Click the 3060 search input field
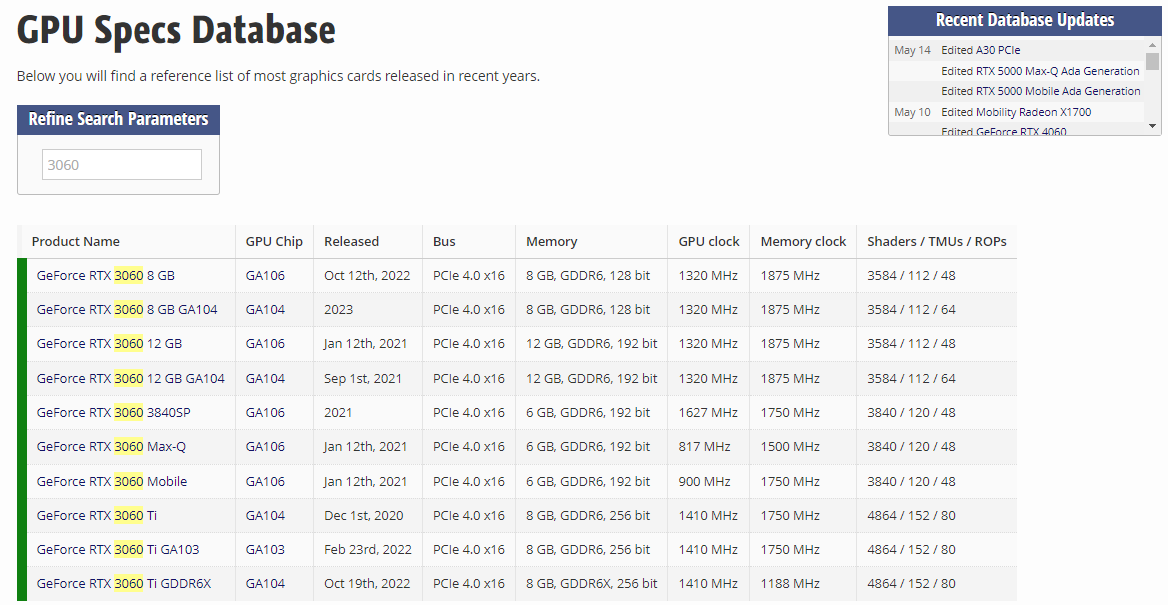This screenshot has width=1168, height=605. (121, 165)
